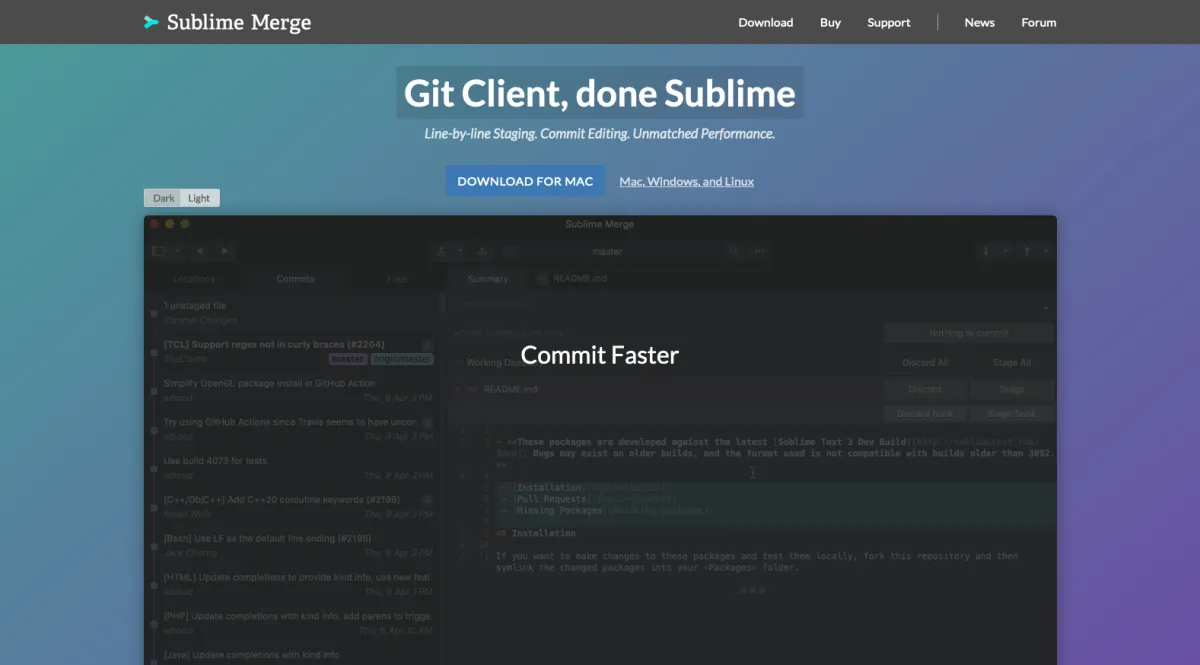Screen dimensions: 1200x665
Task: Collapse the Working Directory section
Action: coord(459,362)
